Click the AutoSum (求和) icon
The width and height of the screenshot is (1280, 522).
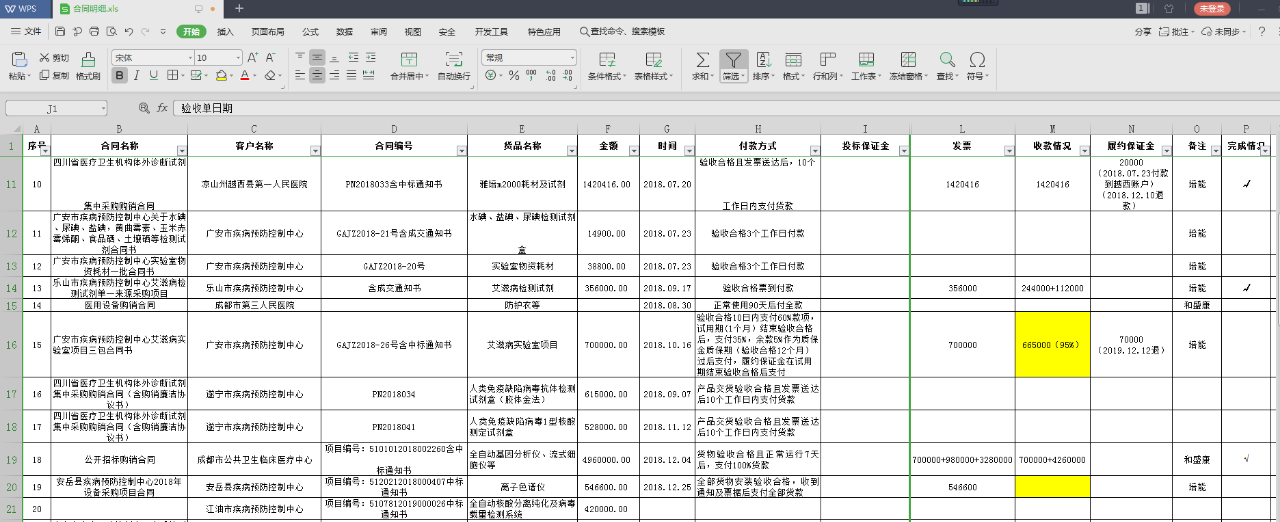[702, 61]
